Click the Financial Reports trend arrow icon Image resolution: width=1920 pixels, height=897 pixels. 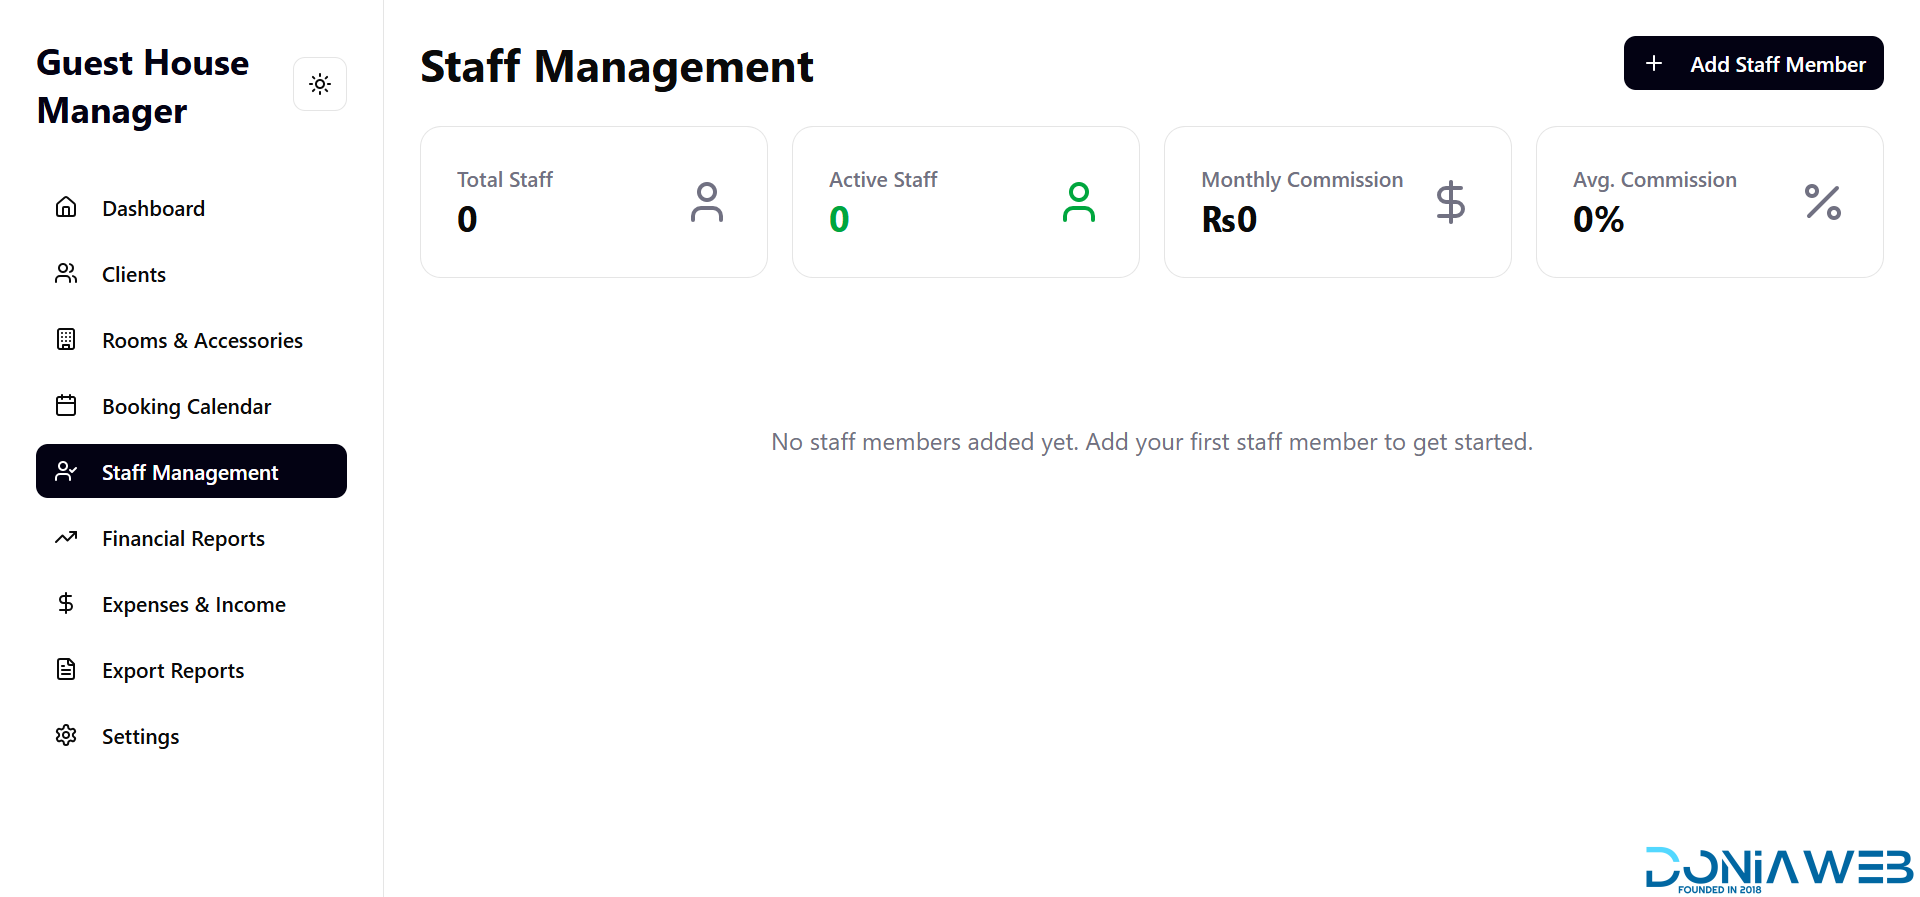[x=66, y=538]
